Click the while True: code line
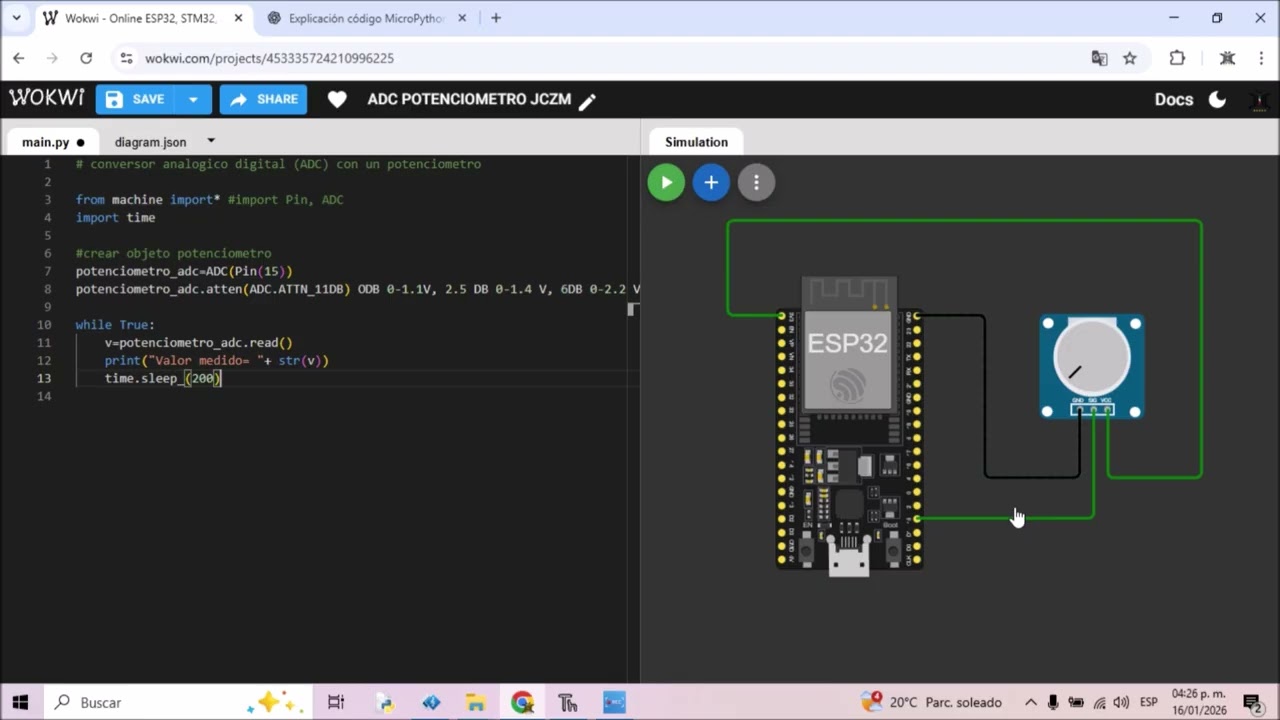Viewport: 1280px width, 720px height. [115, 324]
